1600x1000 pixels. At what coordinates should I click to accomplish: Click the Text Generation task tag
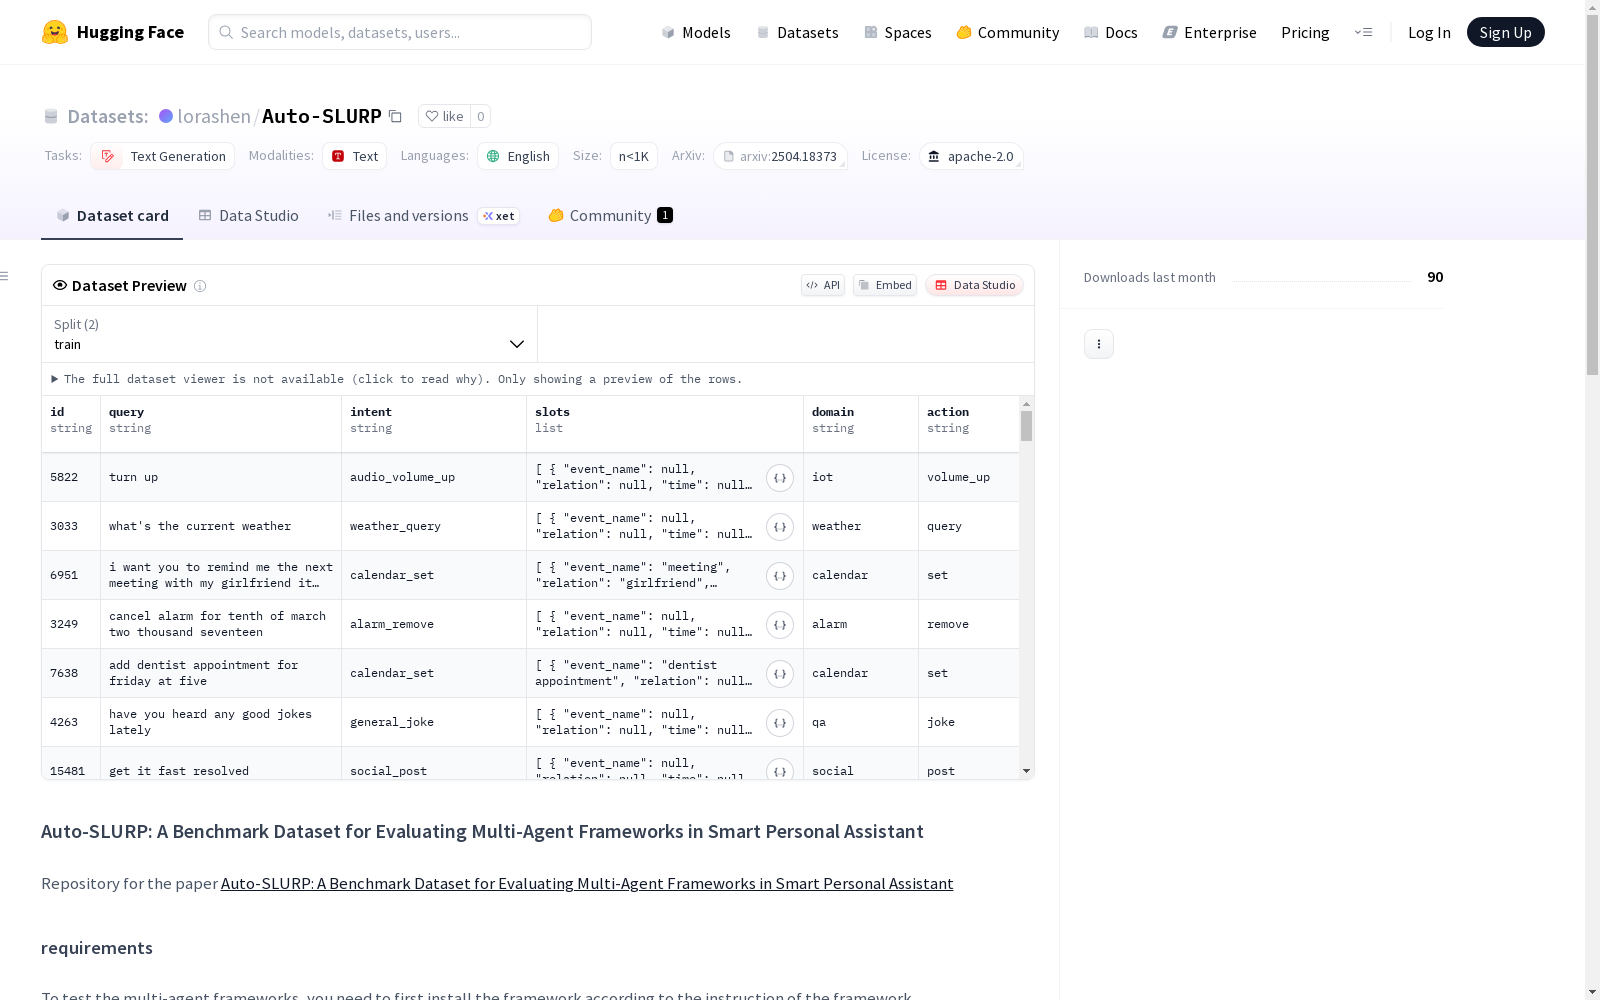pos(163,156)
